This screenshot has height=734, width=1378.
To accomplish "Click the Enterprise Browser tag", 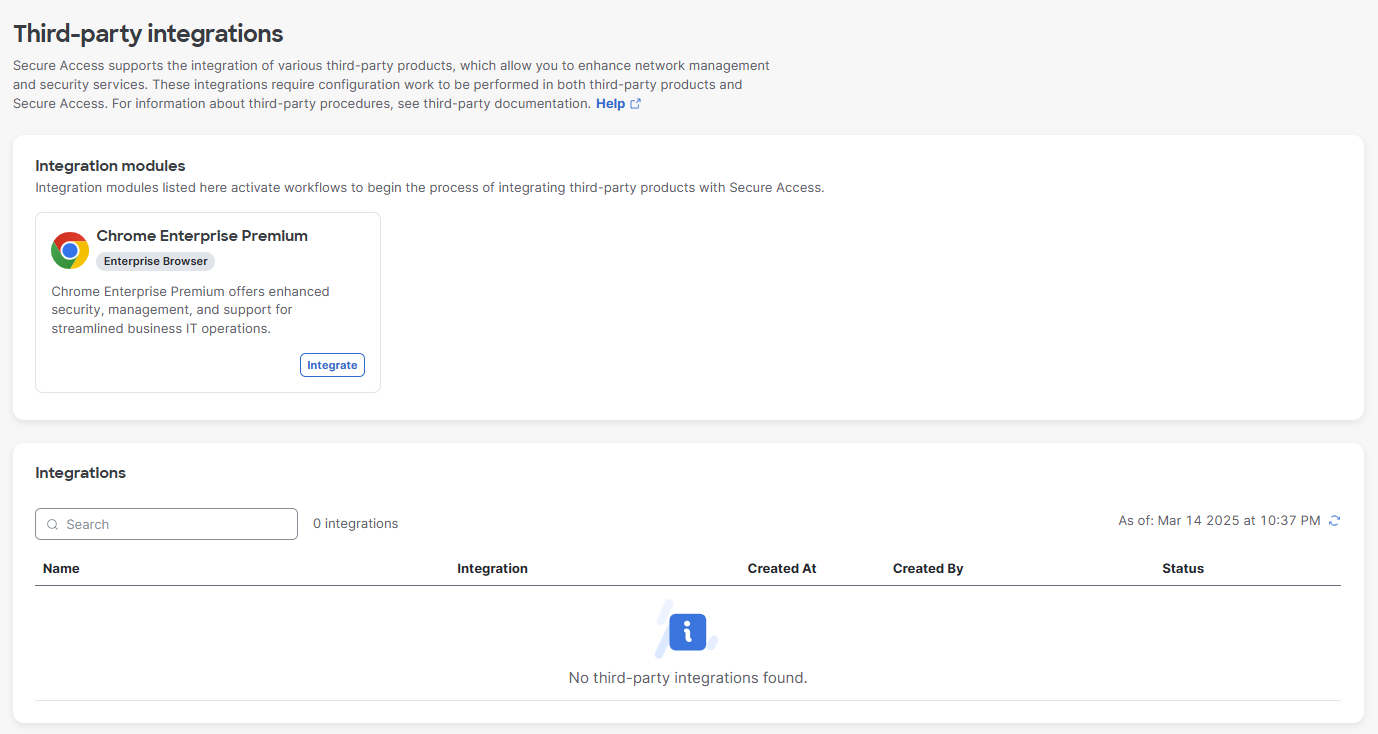I will (x=156, y=261).
